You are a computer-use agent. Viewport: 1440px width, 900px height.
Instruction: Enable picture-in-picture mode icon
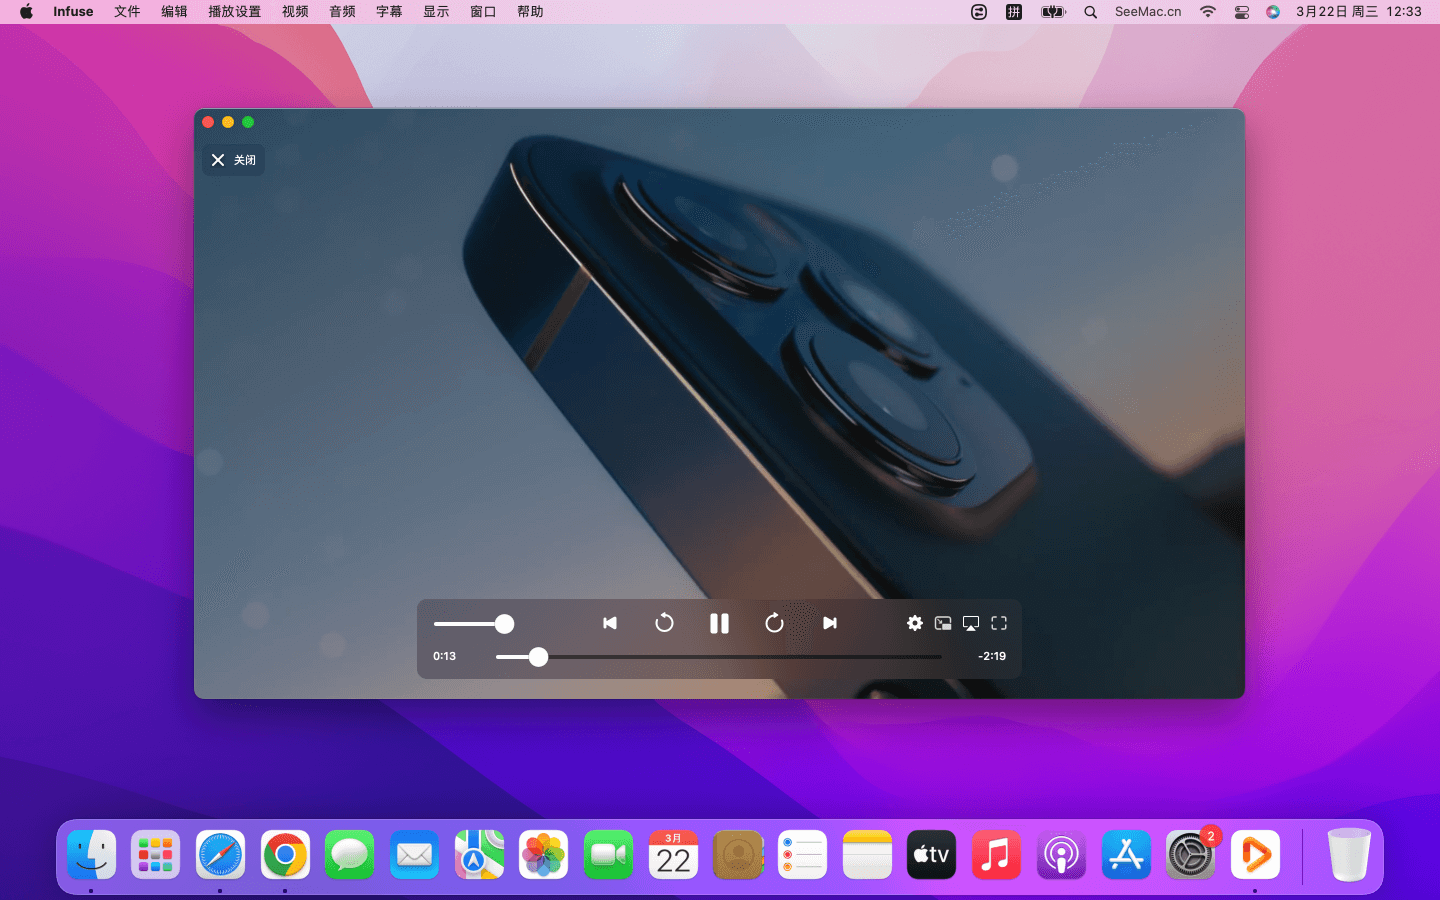pos(943,623)
